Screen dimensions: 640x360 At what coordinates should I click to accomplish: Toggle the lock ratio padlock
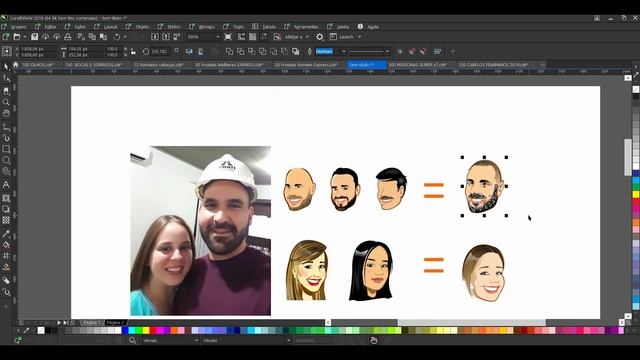click(x=133, y=51)
